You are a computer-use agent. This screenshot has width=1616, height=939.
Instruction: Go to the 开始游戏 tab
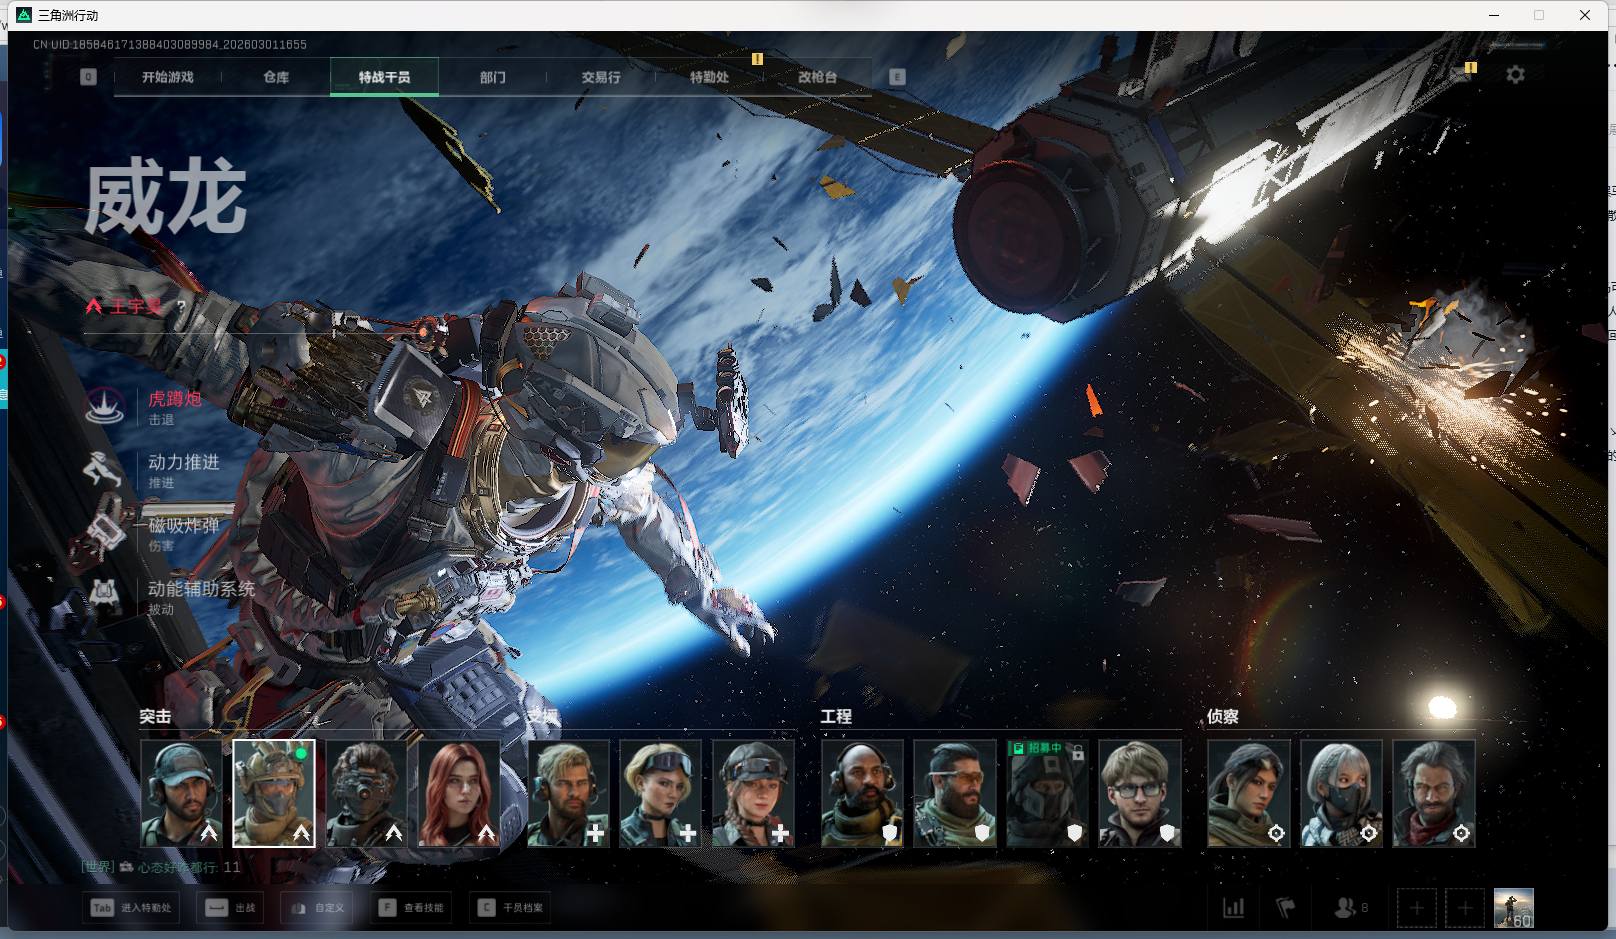168,77
